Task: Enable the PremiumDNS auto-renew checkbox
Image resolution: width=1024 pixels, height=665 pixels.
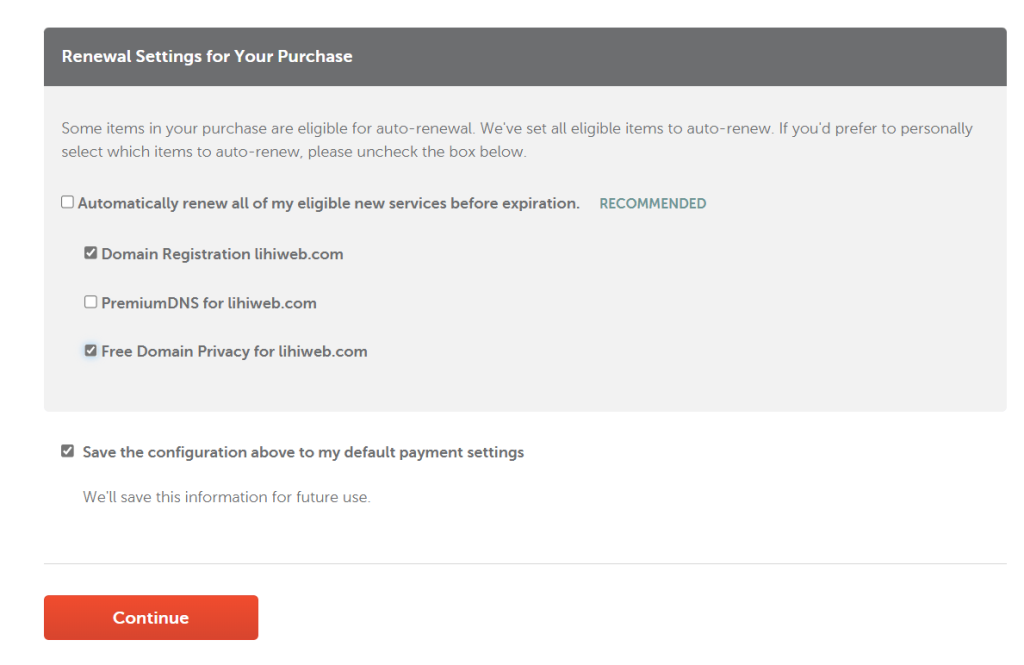Action: click(91, 302)
